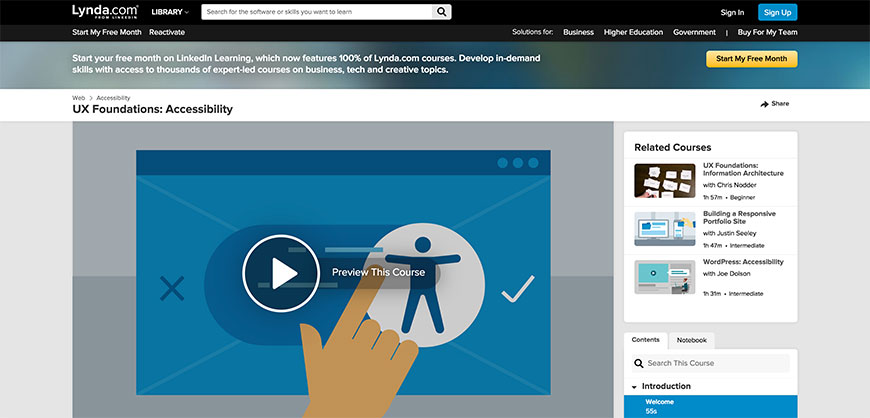Click the magnifier icon in Search This Course
870x418 pixels.
[639, 364]
